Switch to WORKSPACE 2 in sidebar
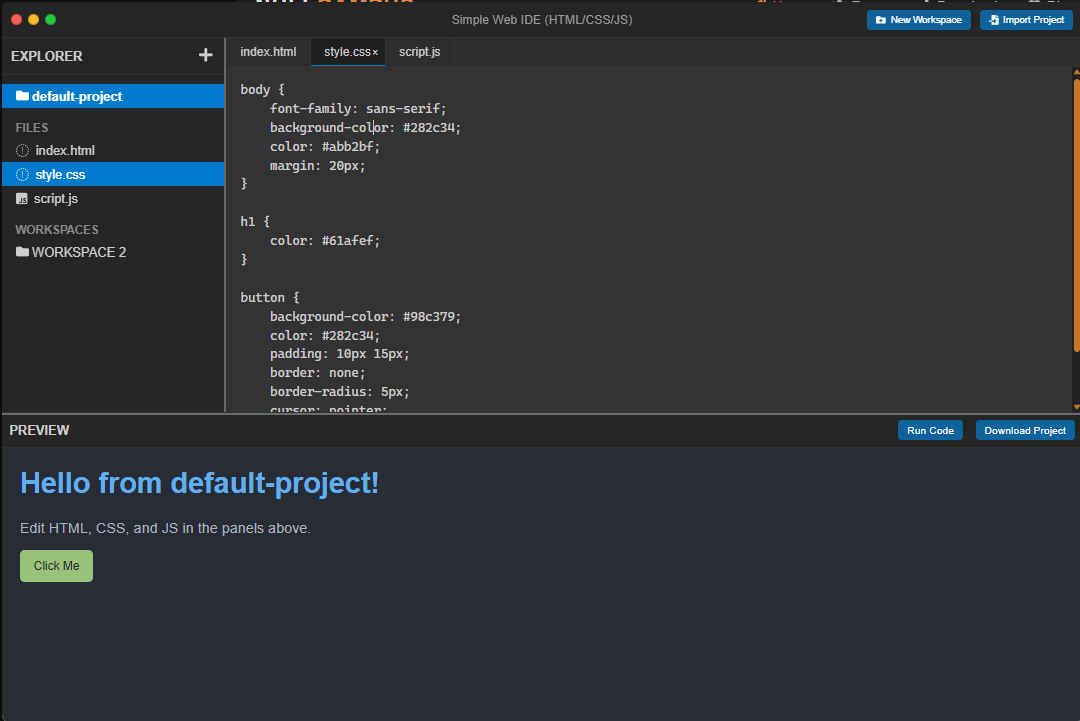Screen dimensions: 1080x721 click(x=113, y=252)
